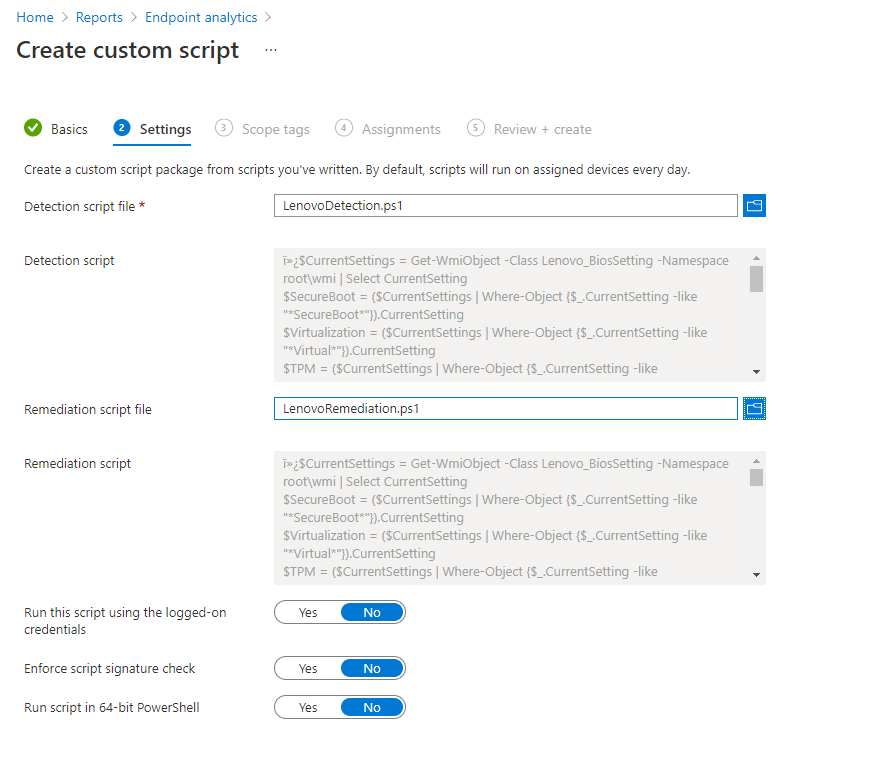The width and height of the screenshot is (880, 771).
Task: Open the Reports breadcrumb link
Action: [x=99, y=17]
